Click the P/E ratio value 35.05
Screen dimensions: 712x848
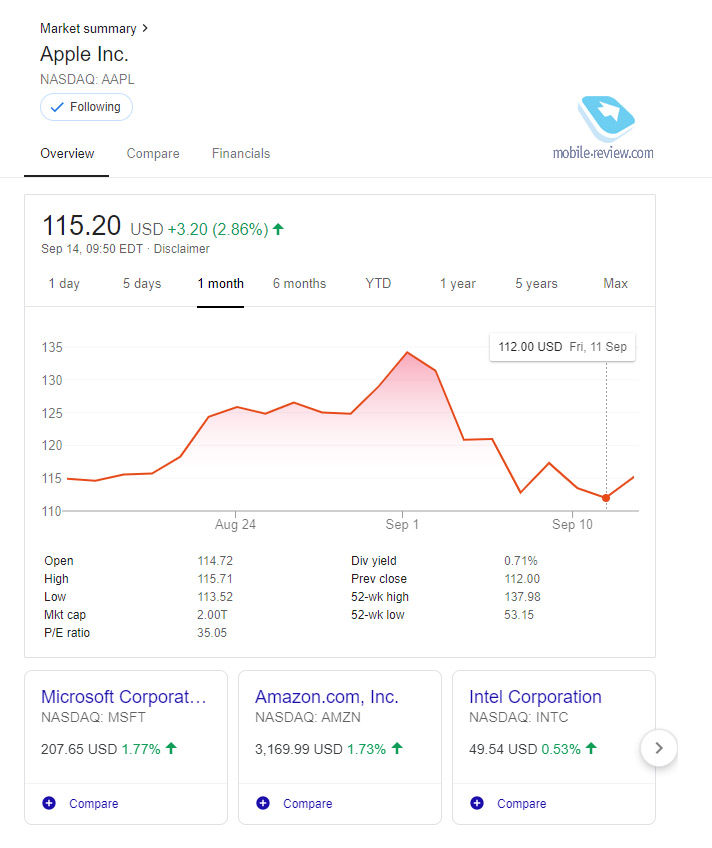click(x=212, y=633)
